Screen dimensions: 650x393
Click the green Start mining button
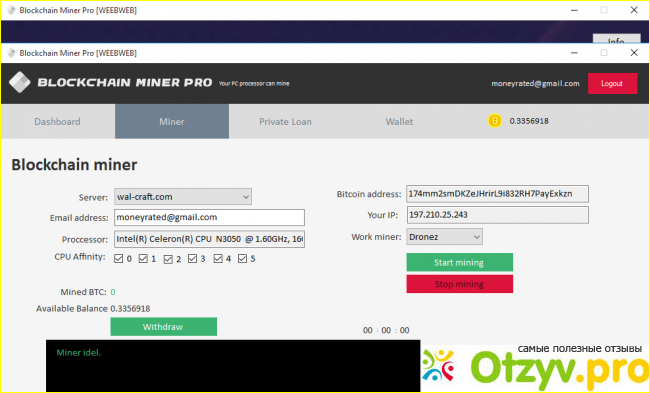click(460, 262)
